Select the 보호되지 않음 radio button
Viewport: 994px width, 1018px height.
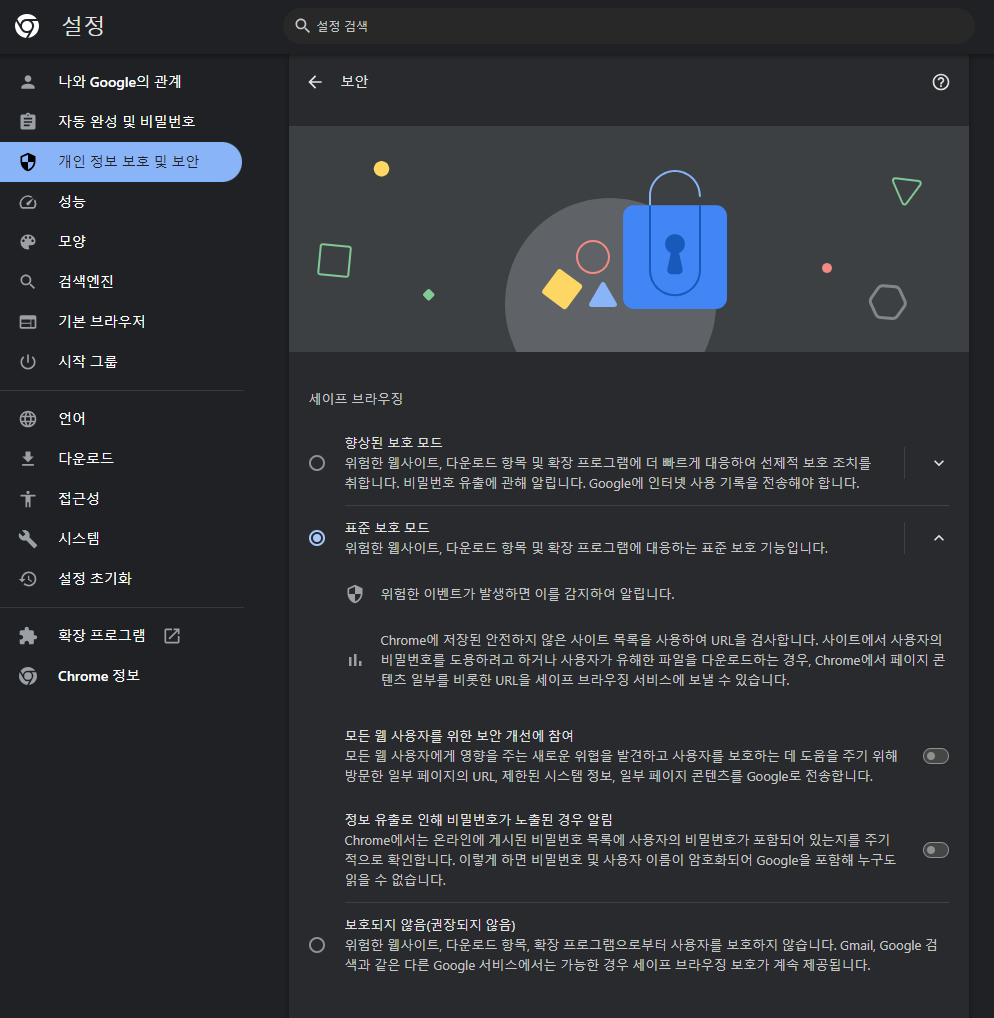click(317, 945)
